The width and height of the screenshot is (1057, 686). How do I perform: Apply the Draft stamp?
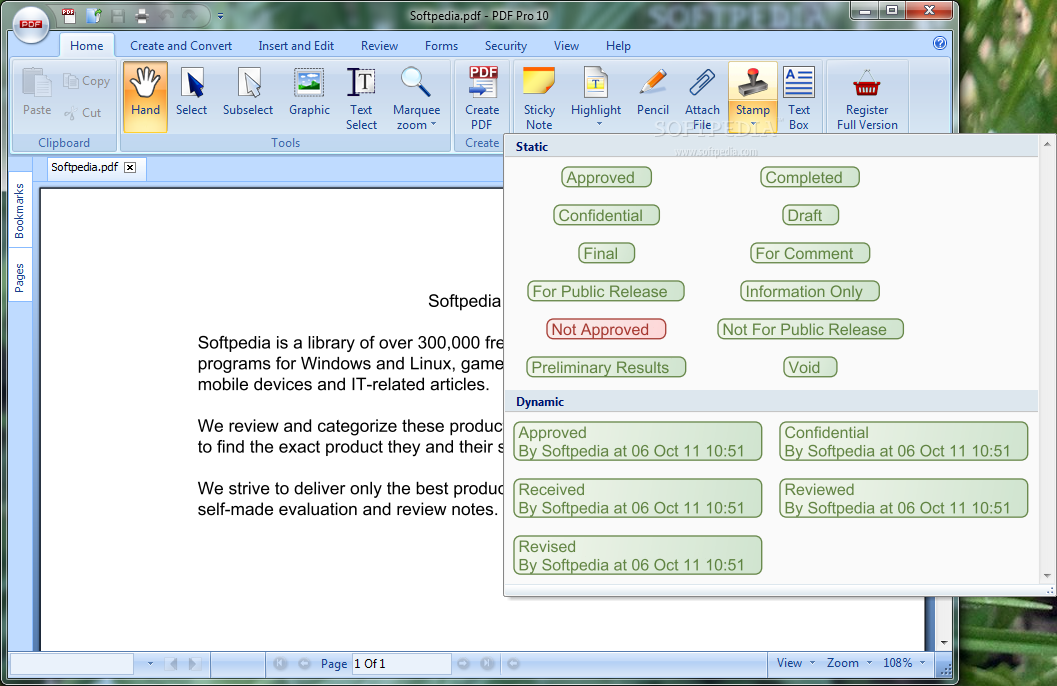pyautogui.click(x=810, y=215)
